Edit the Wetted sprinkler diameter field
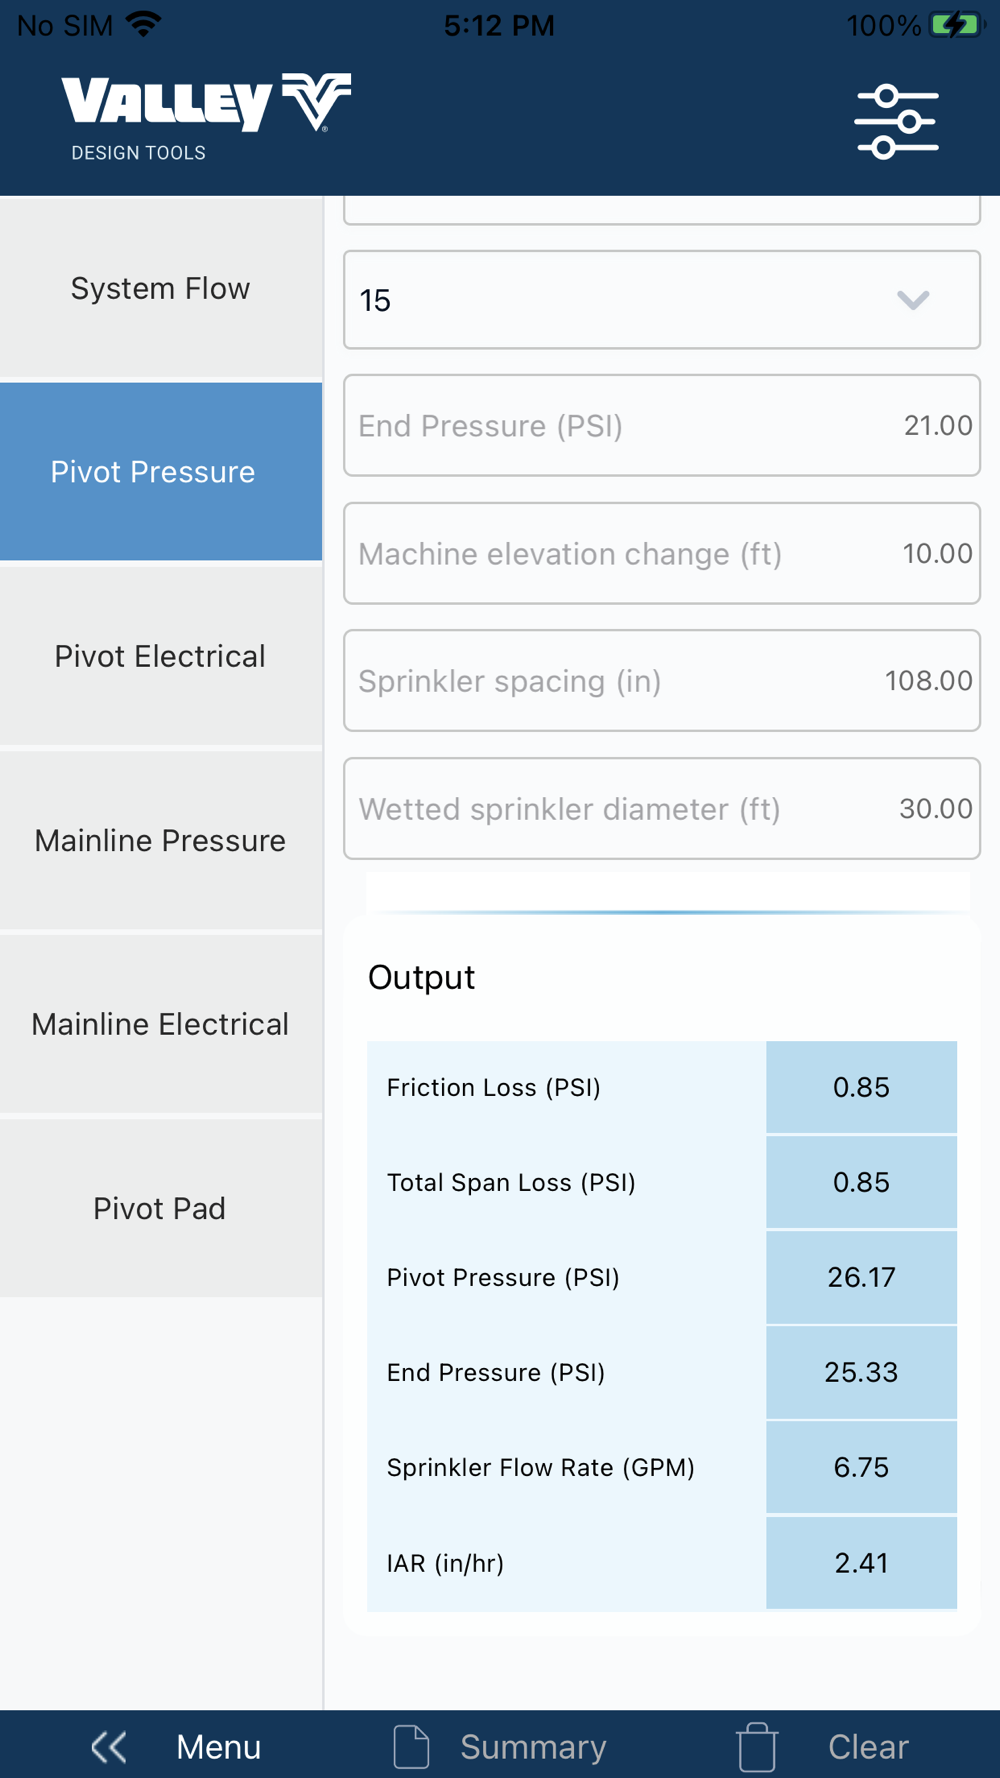 [x=662, y=809]
